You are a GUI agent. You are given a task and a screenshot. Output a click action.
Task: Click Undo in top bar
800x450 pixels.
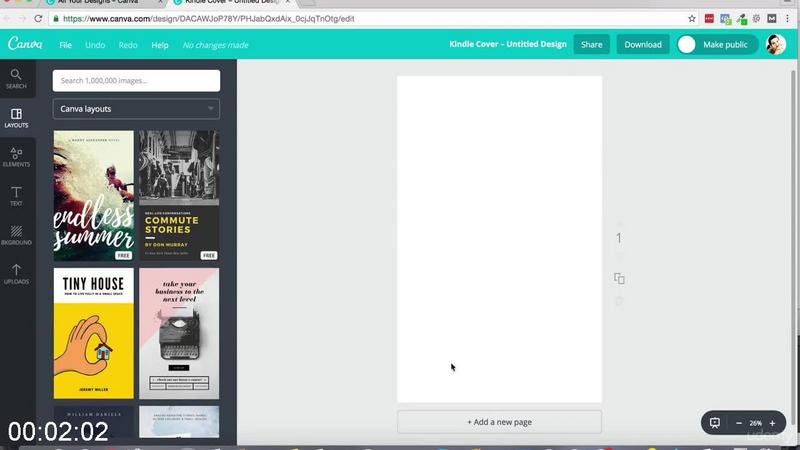click(x=95, y=45)
